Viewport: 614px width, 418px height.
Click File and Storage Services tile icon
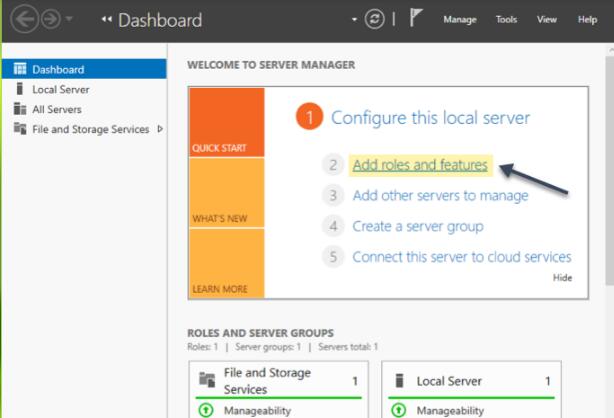pos(207,380)
